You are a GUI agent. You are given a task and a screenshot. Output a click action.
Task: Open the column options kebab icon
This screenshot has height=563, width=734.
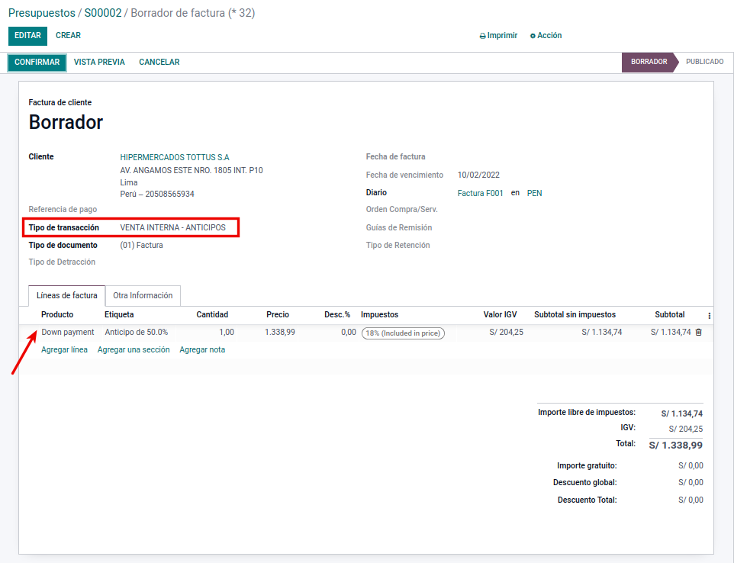click(x=710, y=315)
